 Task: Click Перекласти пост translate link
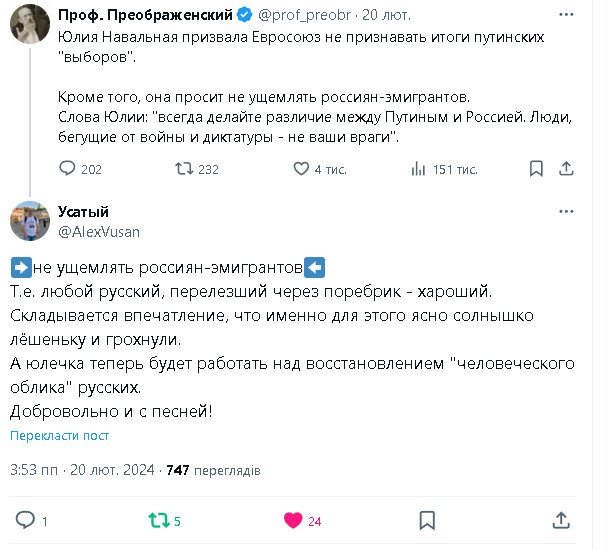(x=59, y=435)
